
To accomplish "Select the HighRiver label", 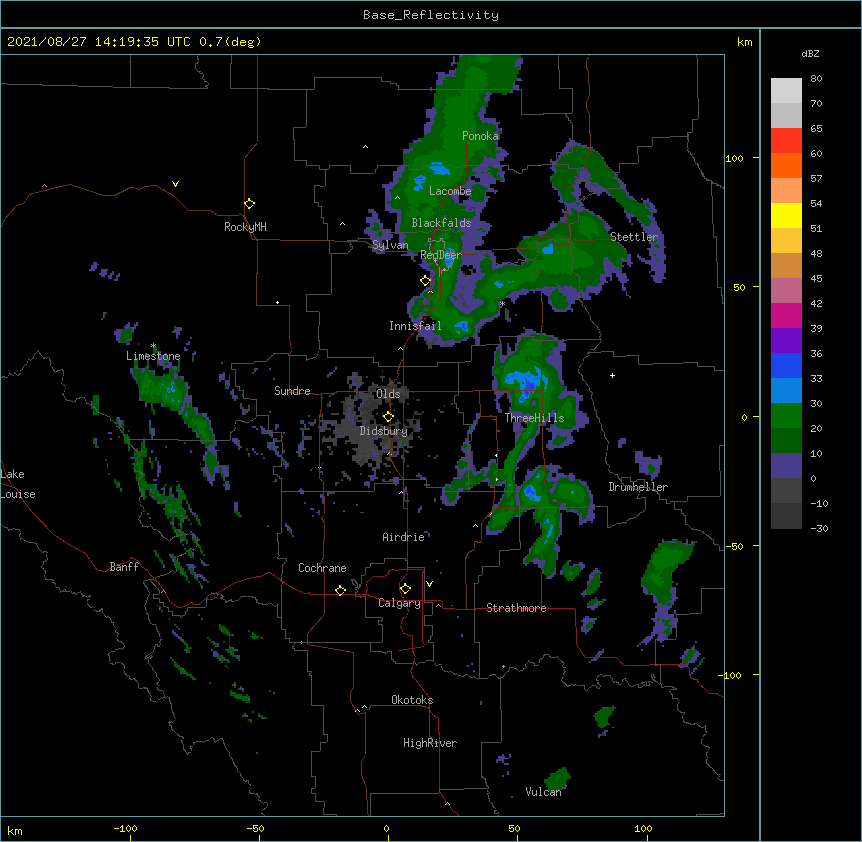I will (430, 743).
